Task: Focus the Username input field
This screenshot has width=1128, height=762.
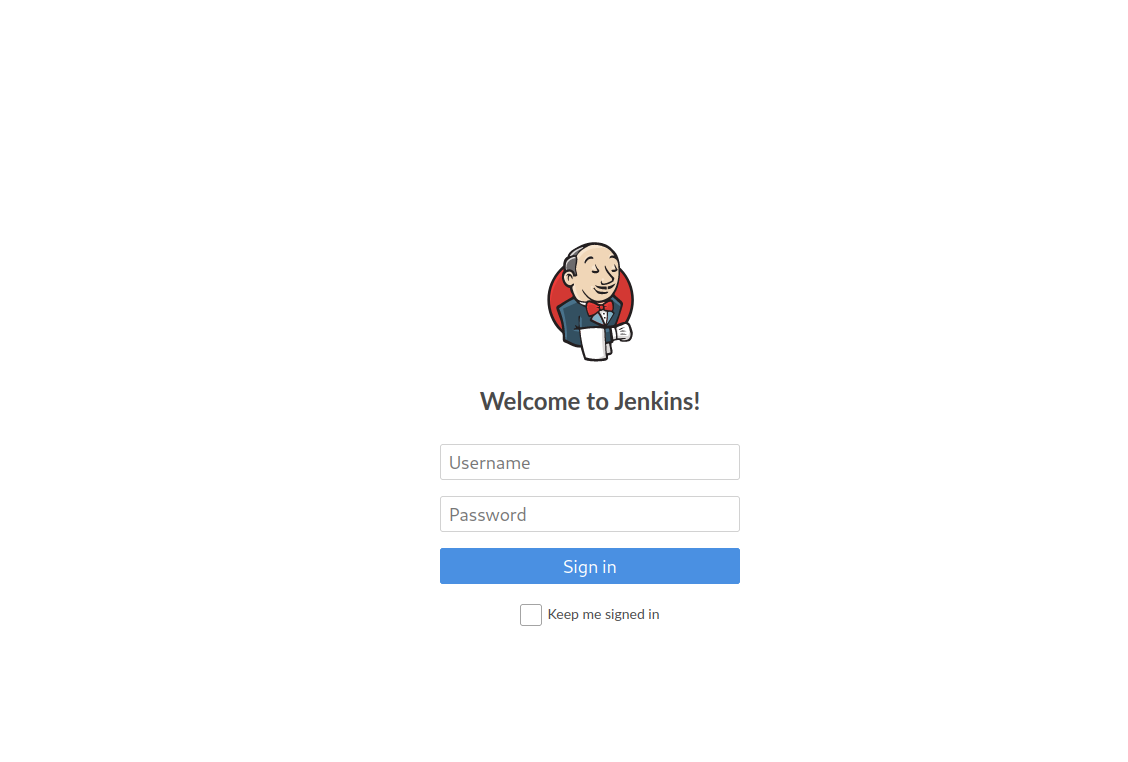Action: [x=590, y=462]
